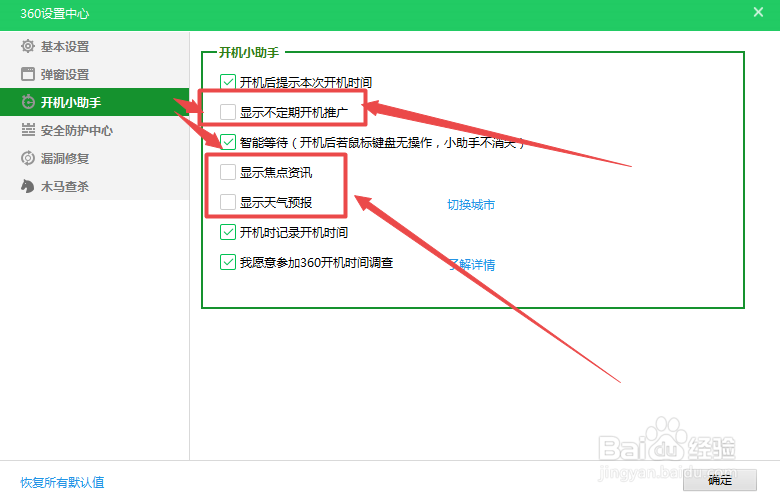Image resolution: width=780 pixels, height=500 pixels.
Task: Click 恢复所有默认值 link
Action: click(62, 482)
